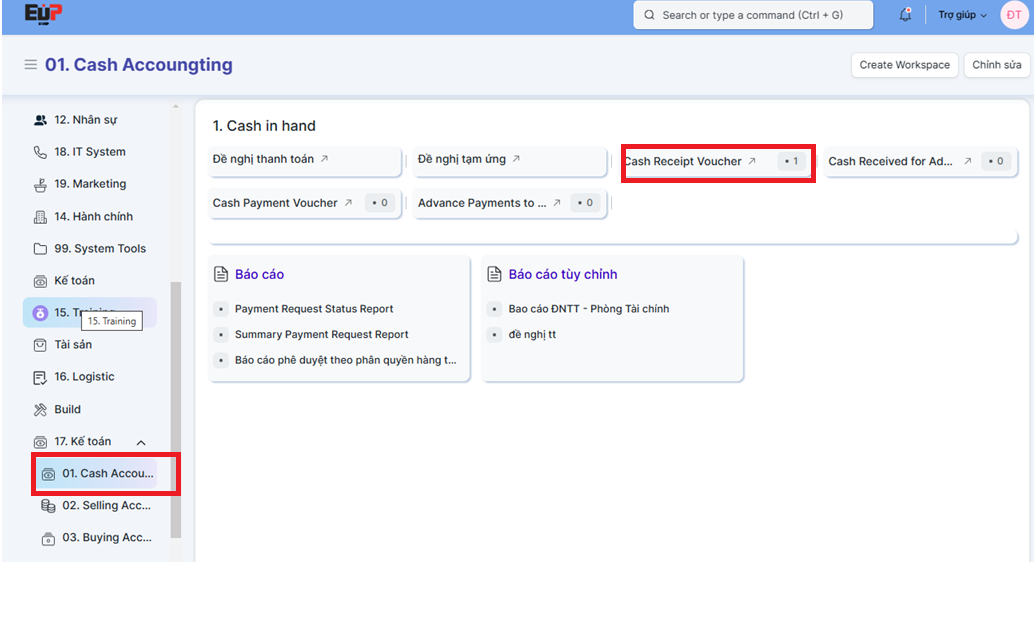Open the Trợ giúp help dropdown
The image size is (1034, 642).
(x=962, y=15)
